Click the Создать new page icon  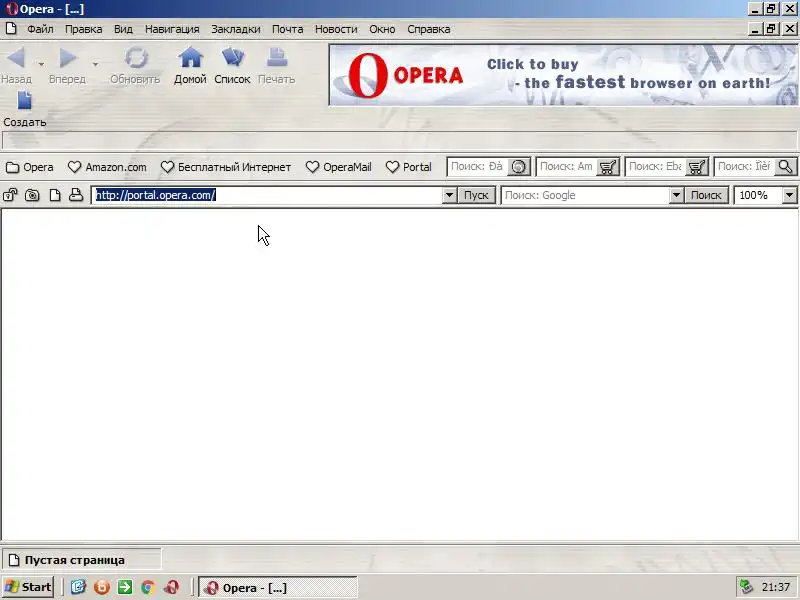[x=24, y=101]
